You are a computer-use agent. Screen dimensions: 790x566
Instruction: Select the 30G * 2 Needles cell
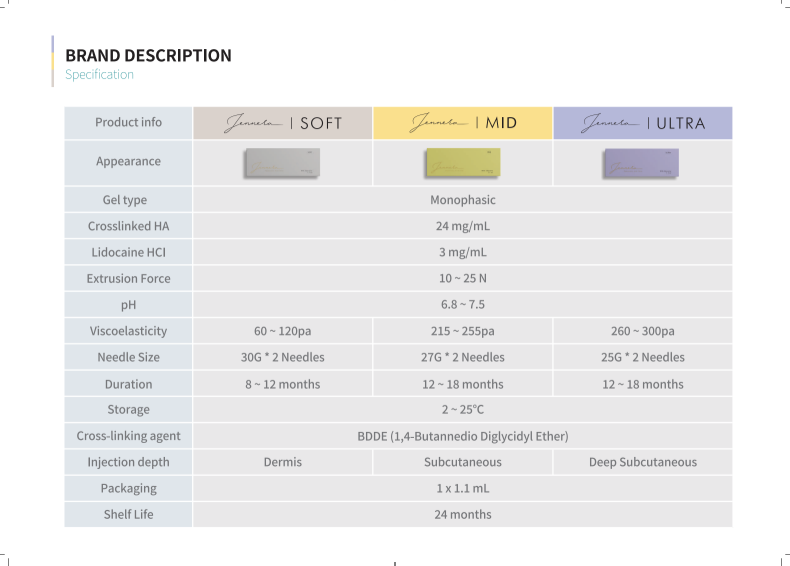283,357
